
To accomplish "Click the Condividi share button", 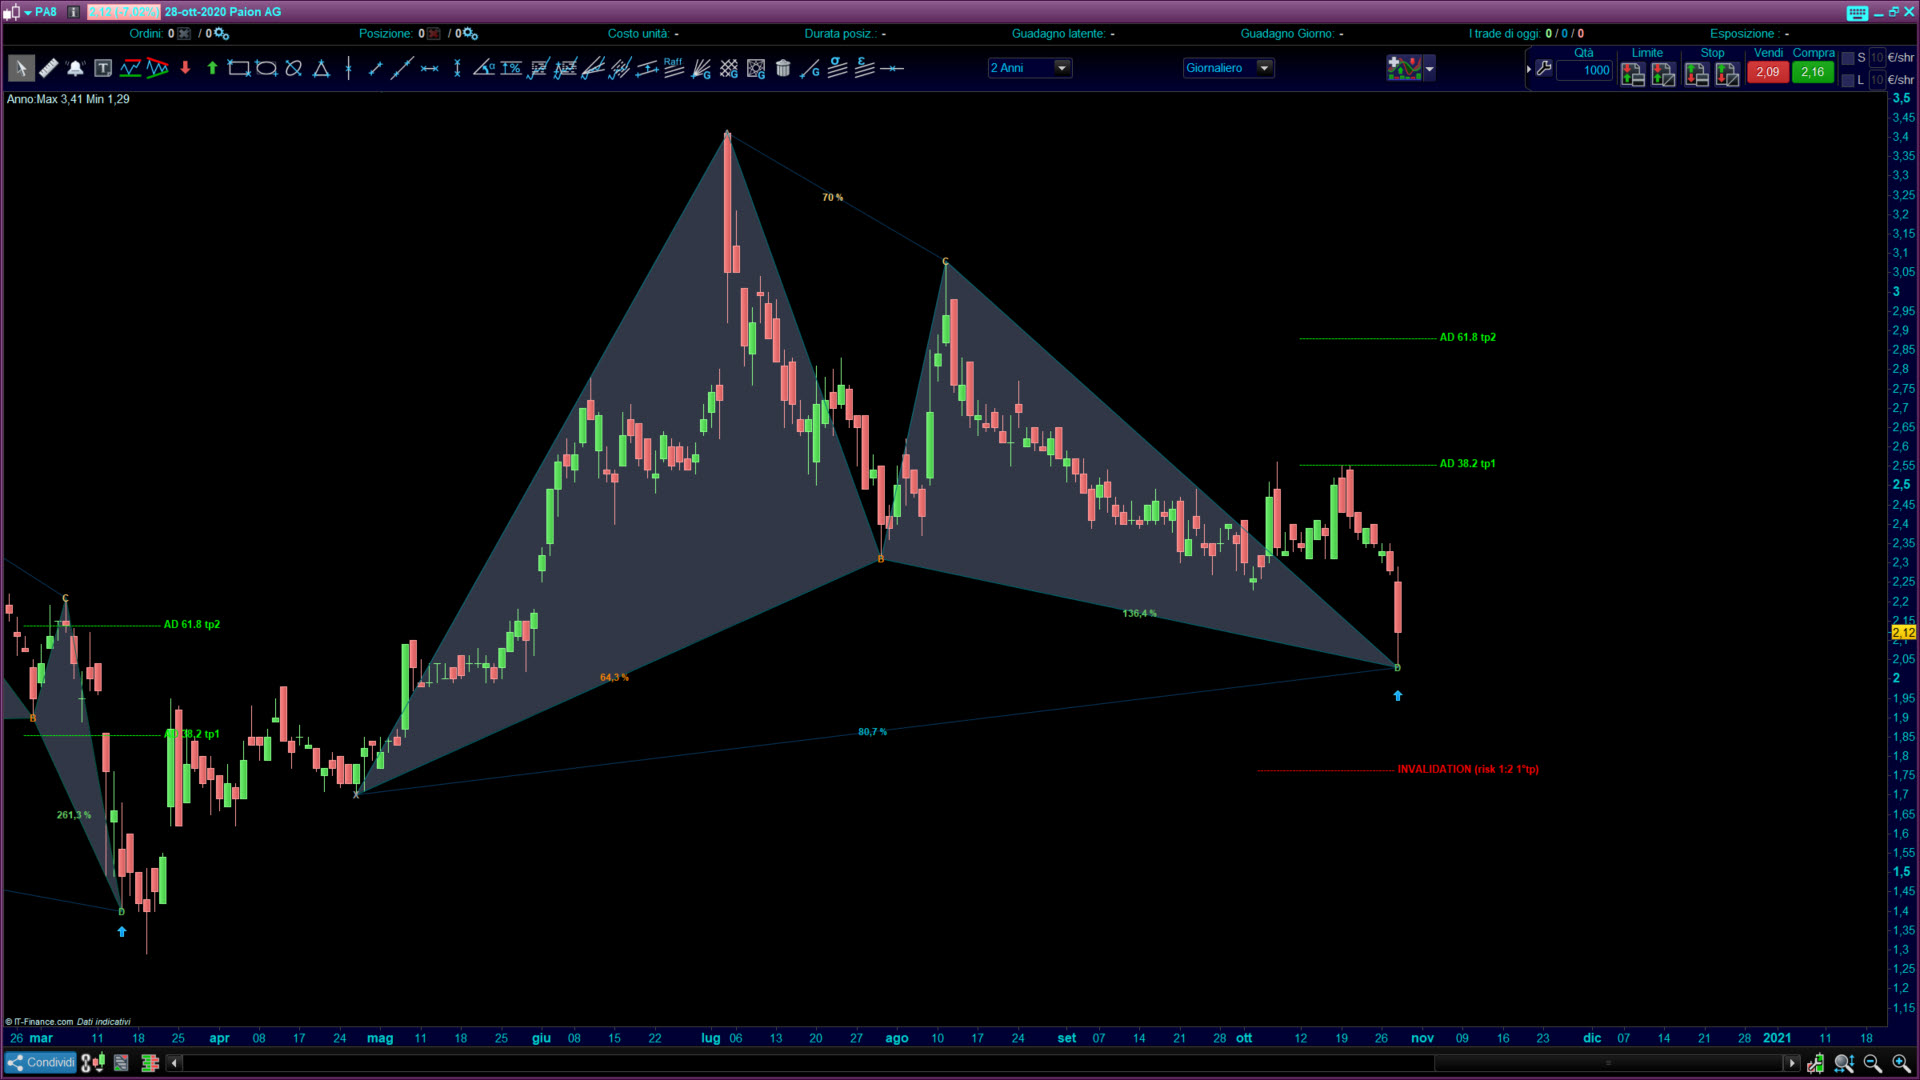I will 41,1062.
